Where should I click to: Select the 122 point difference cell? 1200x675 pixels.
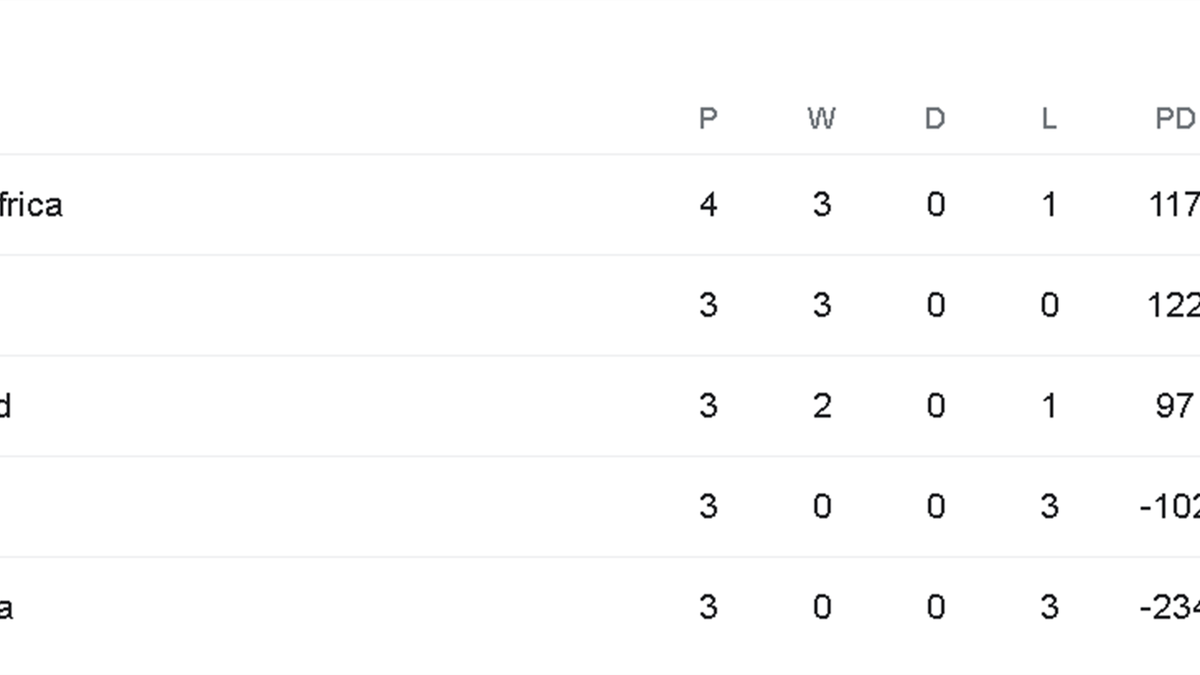(1174, 305)
